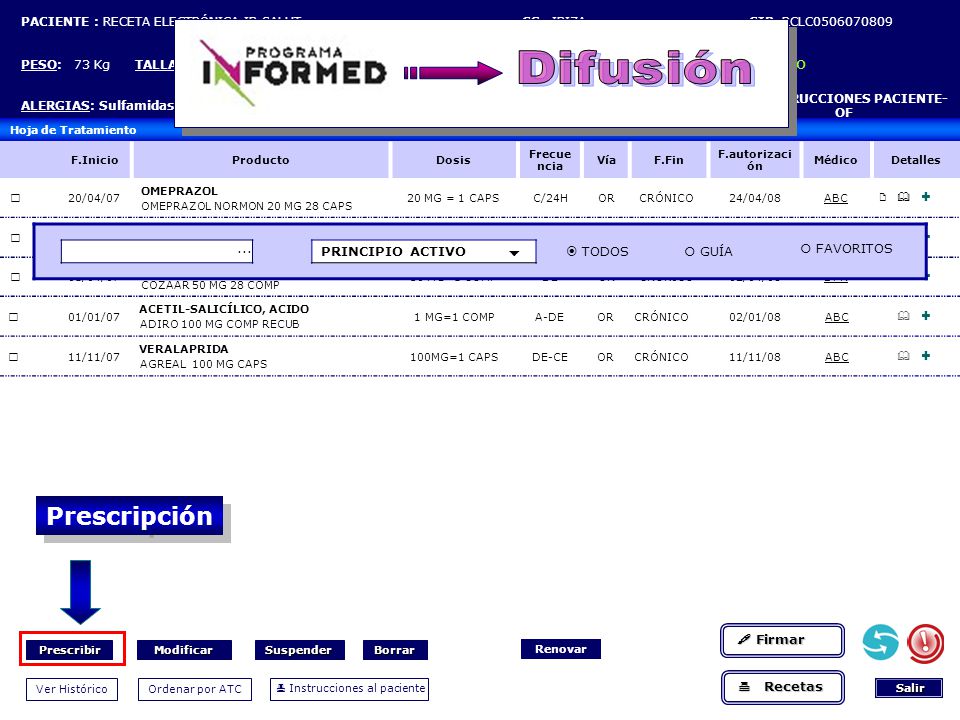Click the PESO label link
This screenshot has height=720, width=960.
click(x=41, y=64)
